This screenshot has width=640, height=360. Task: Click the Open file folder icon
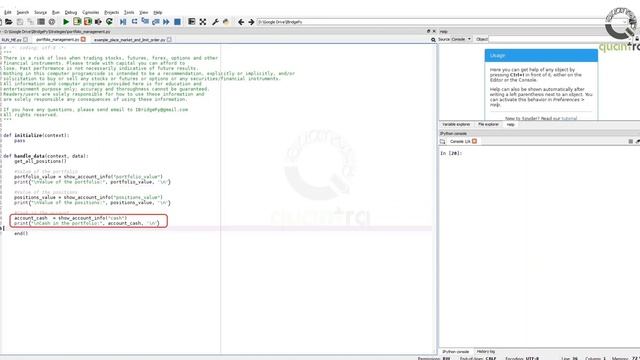coord(9,22)
